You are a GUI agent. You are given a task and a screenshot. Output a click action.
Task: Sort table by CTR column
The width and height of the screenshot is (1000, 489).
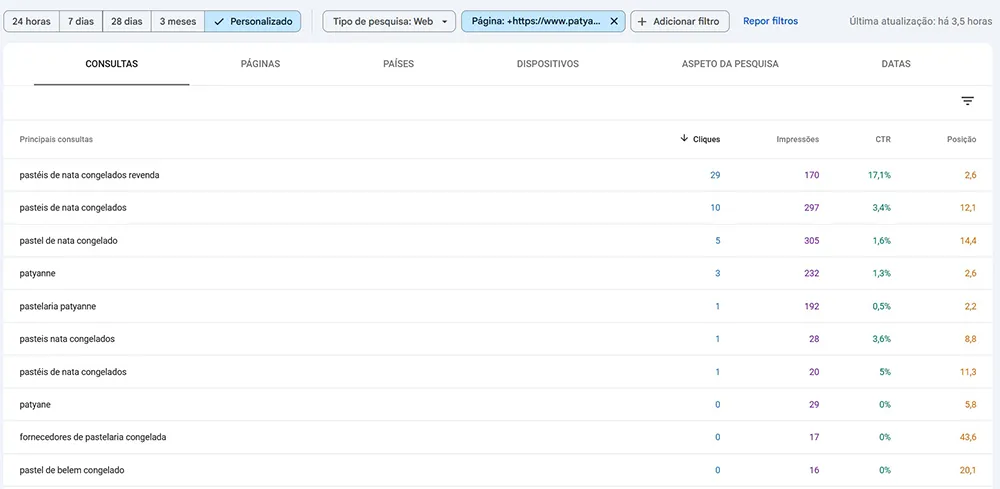tap(883, 139)
